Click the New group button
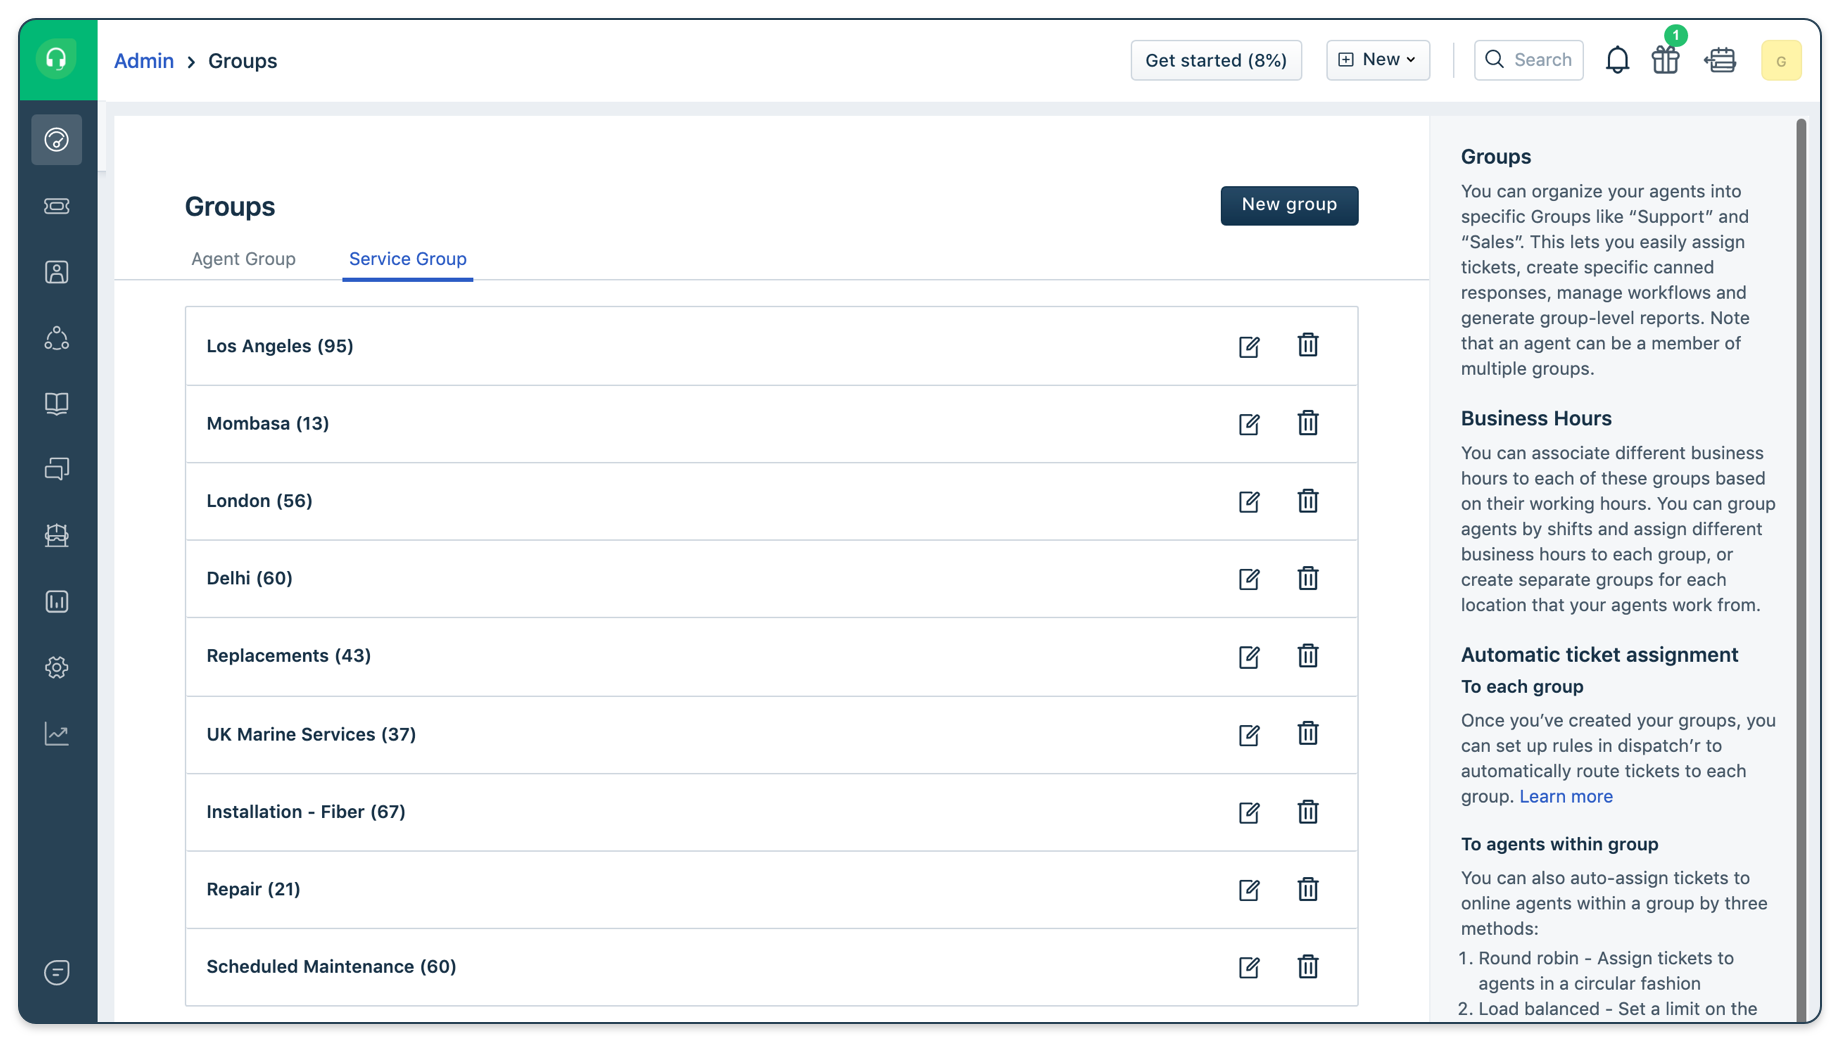This screenshot has height=1042, width=1840. tap(1288, 205)
